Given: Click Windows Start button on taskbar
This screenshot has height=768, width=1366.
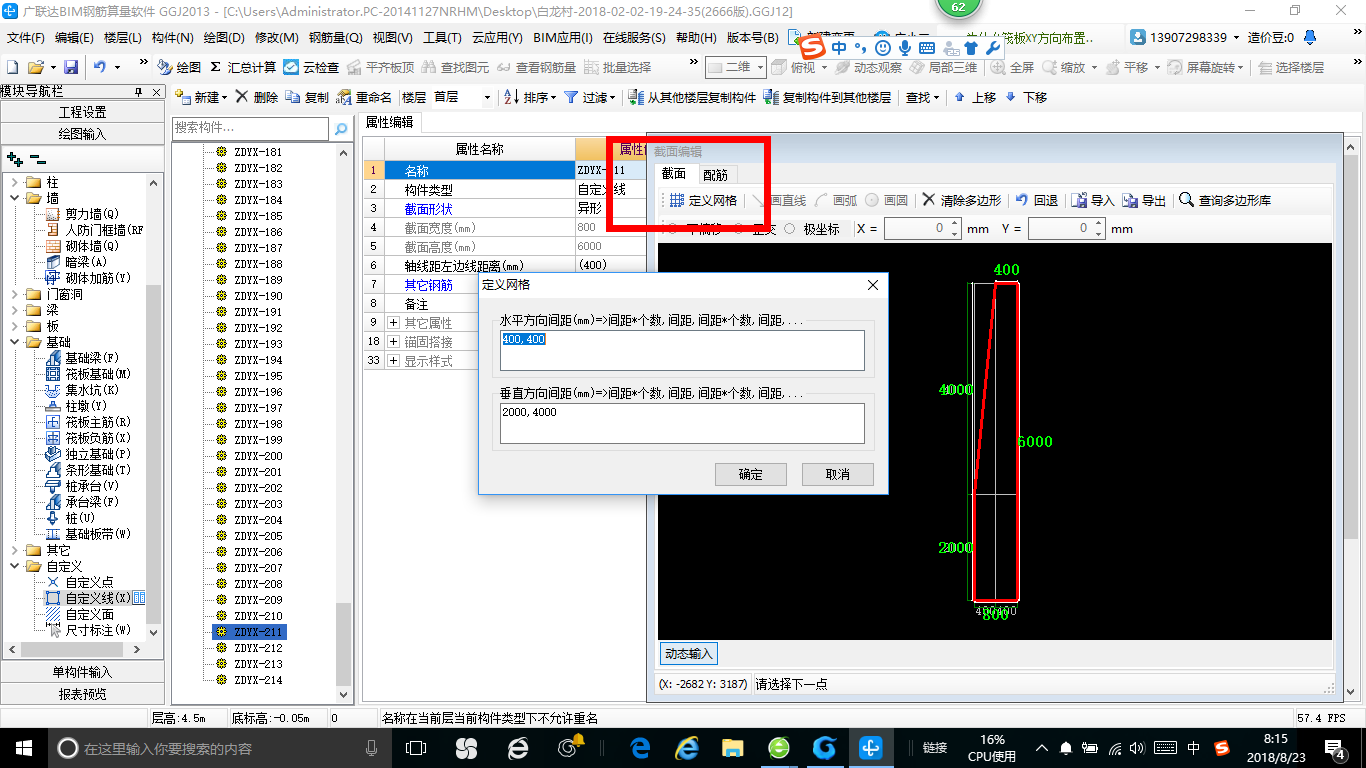Looking at the screenshot, I should [x=22, y=747].
